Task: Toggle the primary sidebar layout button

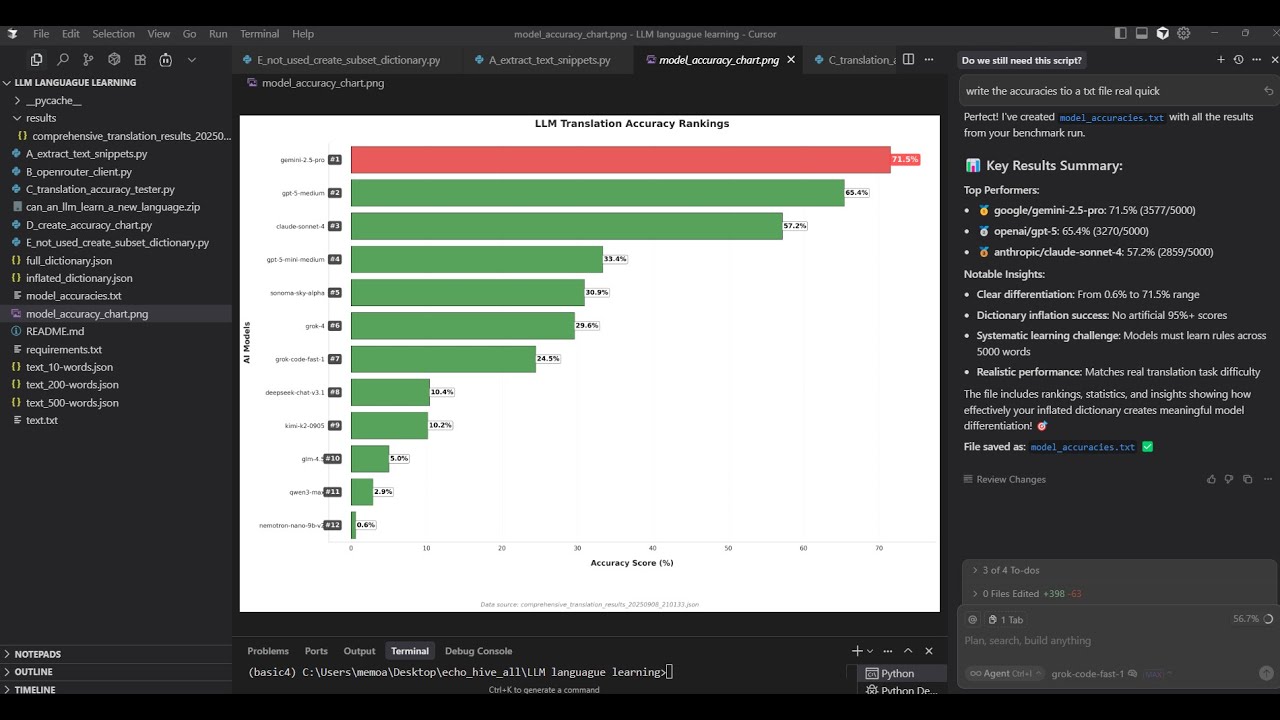Action: click(1121, 33)
